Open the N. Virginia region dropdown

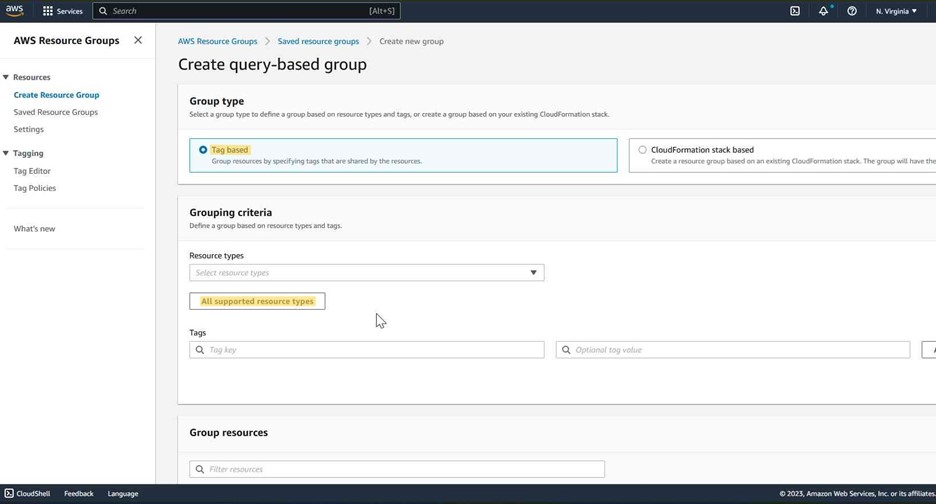pyautogui.click(x=896, y=11)
